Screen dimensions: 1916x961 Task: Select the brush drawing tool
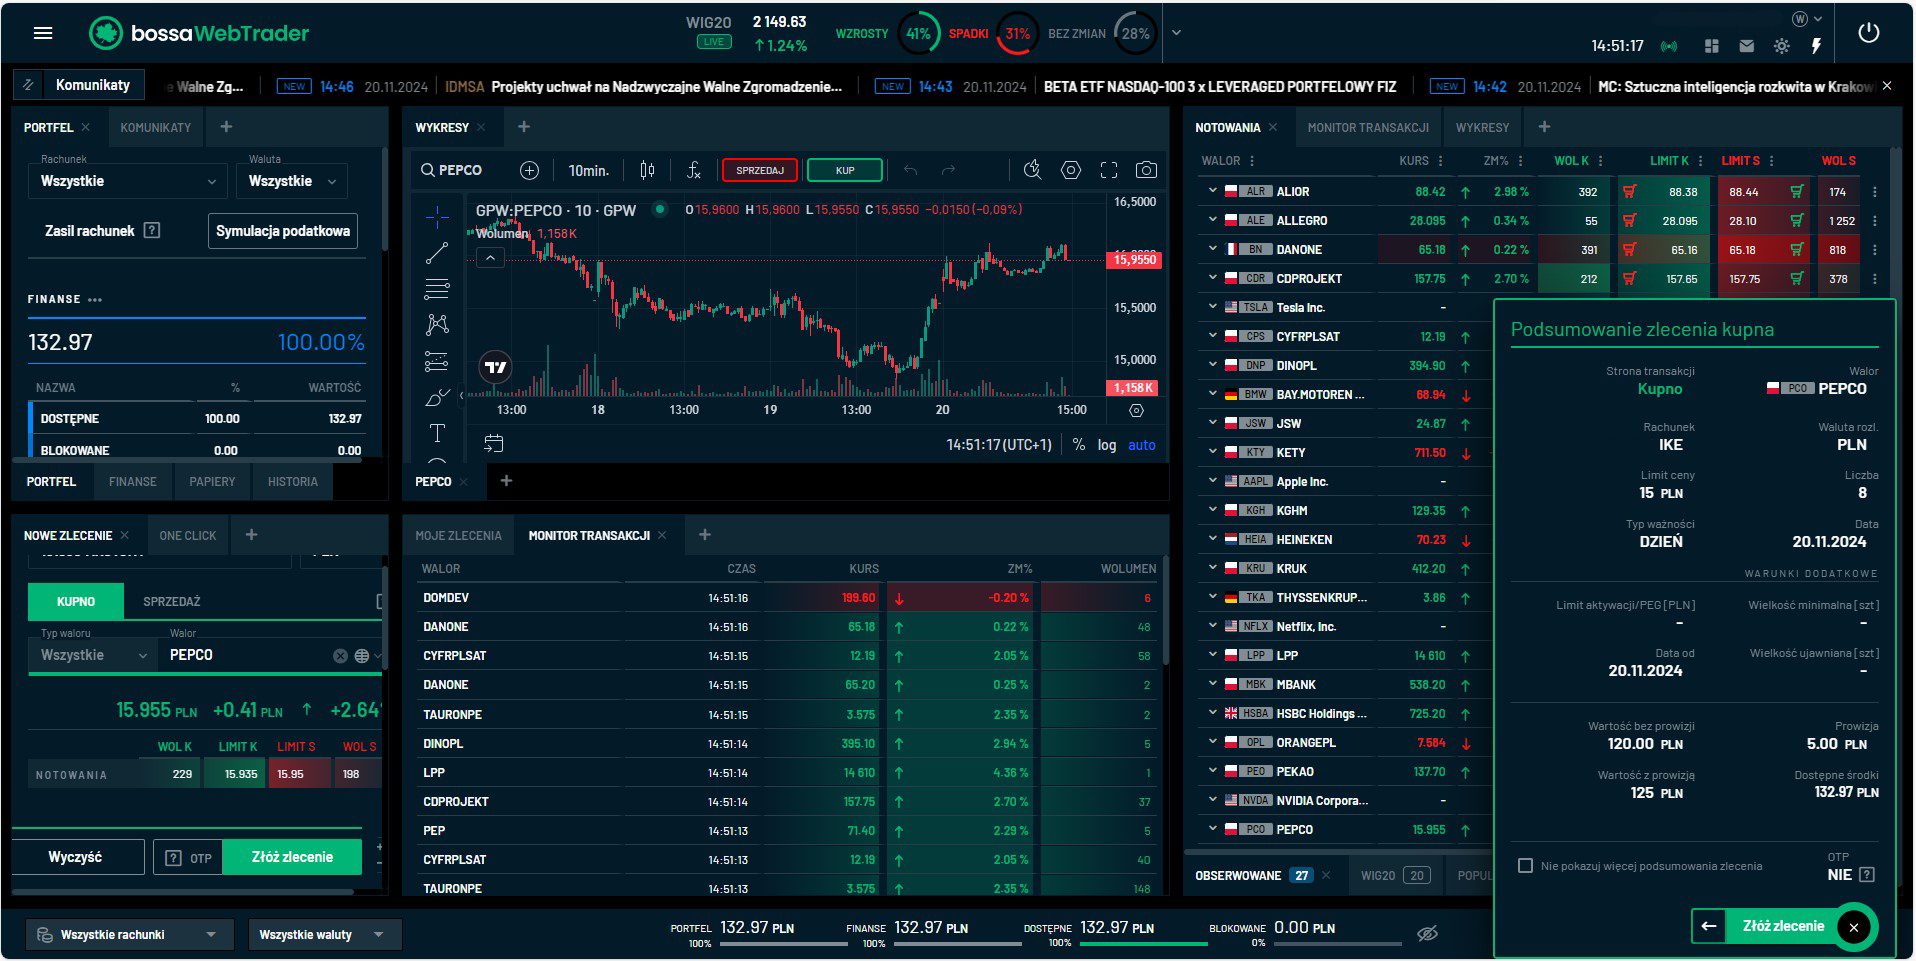click(x=437, y=397)
